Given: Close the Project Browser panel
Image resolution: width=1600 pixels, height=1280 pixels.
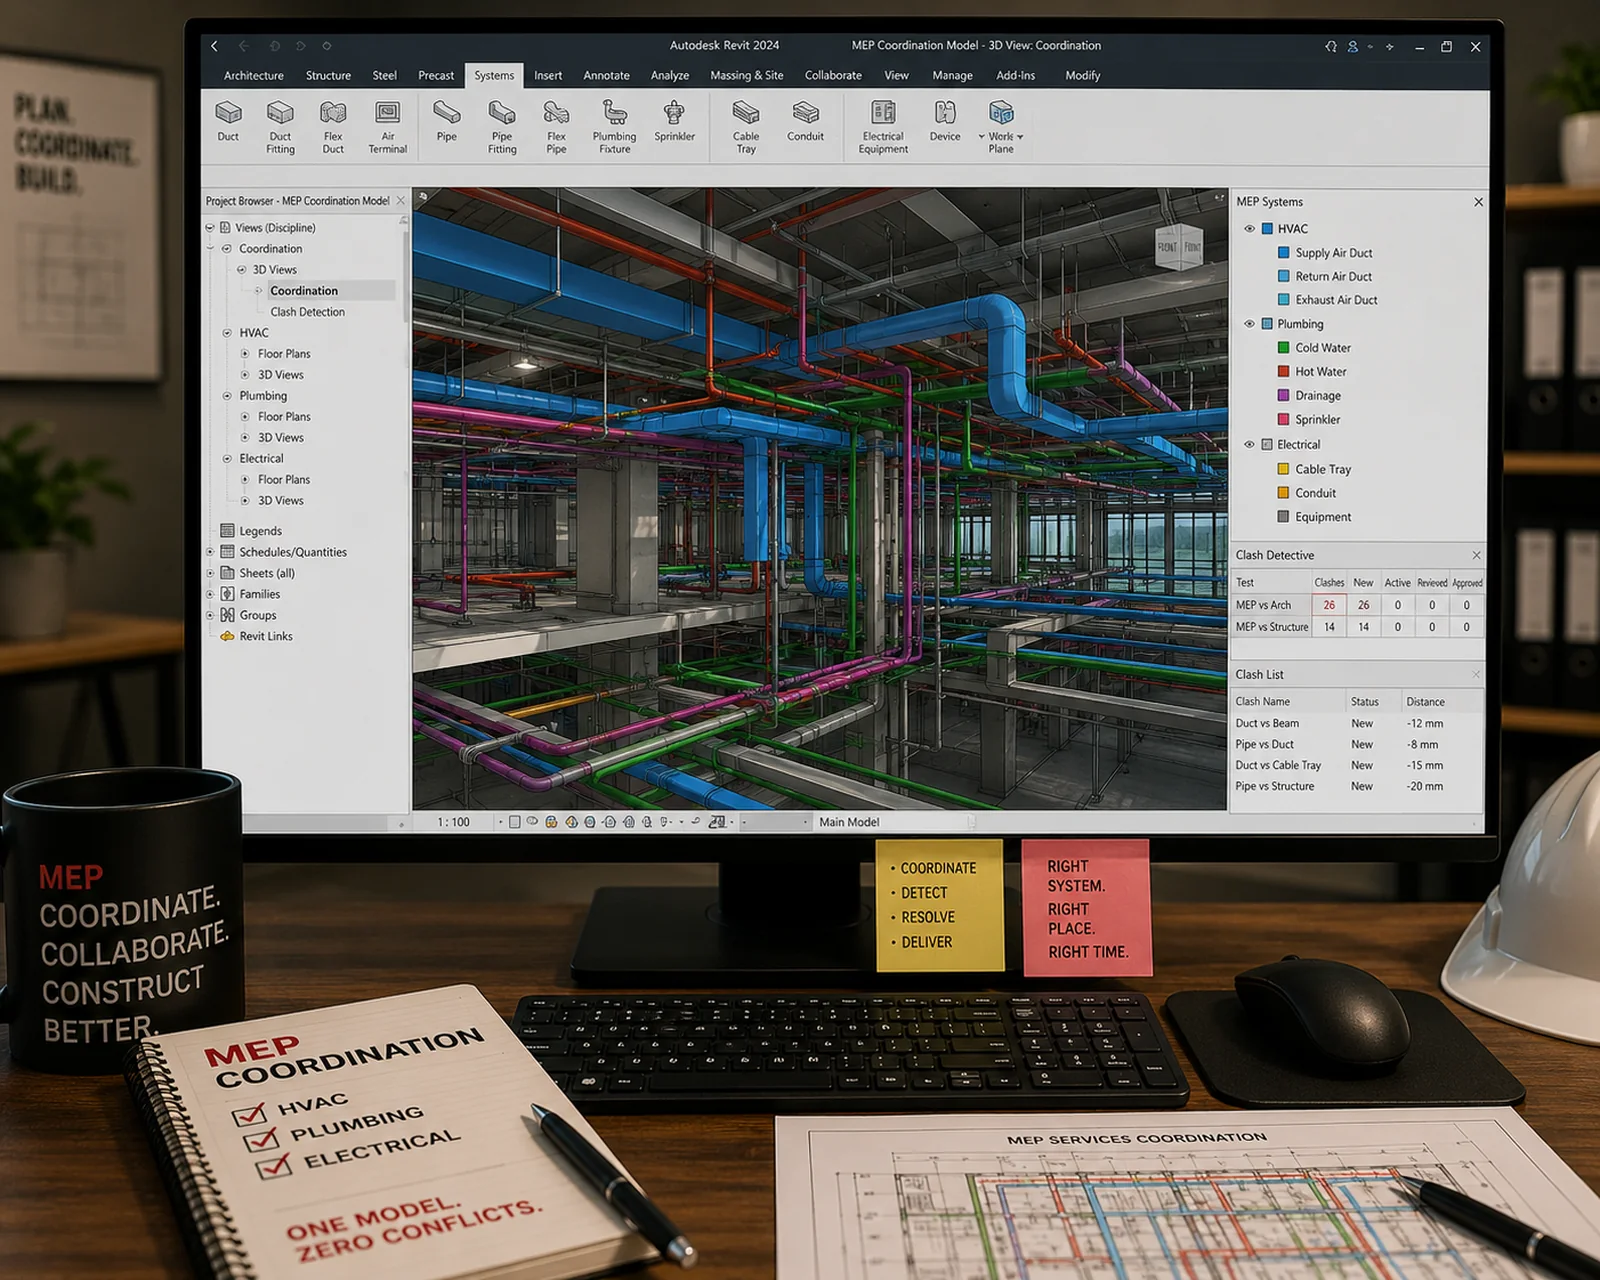Looking at the screenshot, I should [x=401, y=201].
